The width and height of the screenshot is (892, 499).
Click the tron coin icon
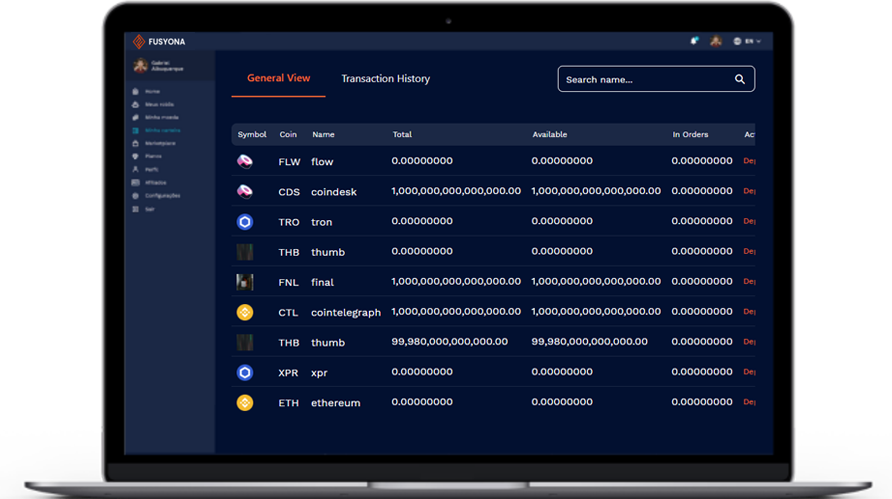[245, 222]
